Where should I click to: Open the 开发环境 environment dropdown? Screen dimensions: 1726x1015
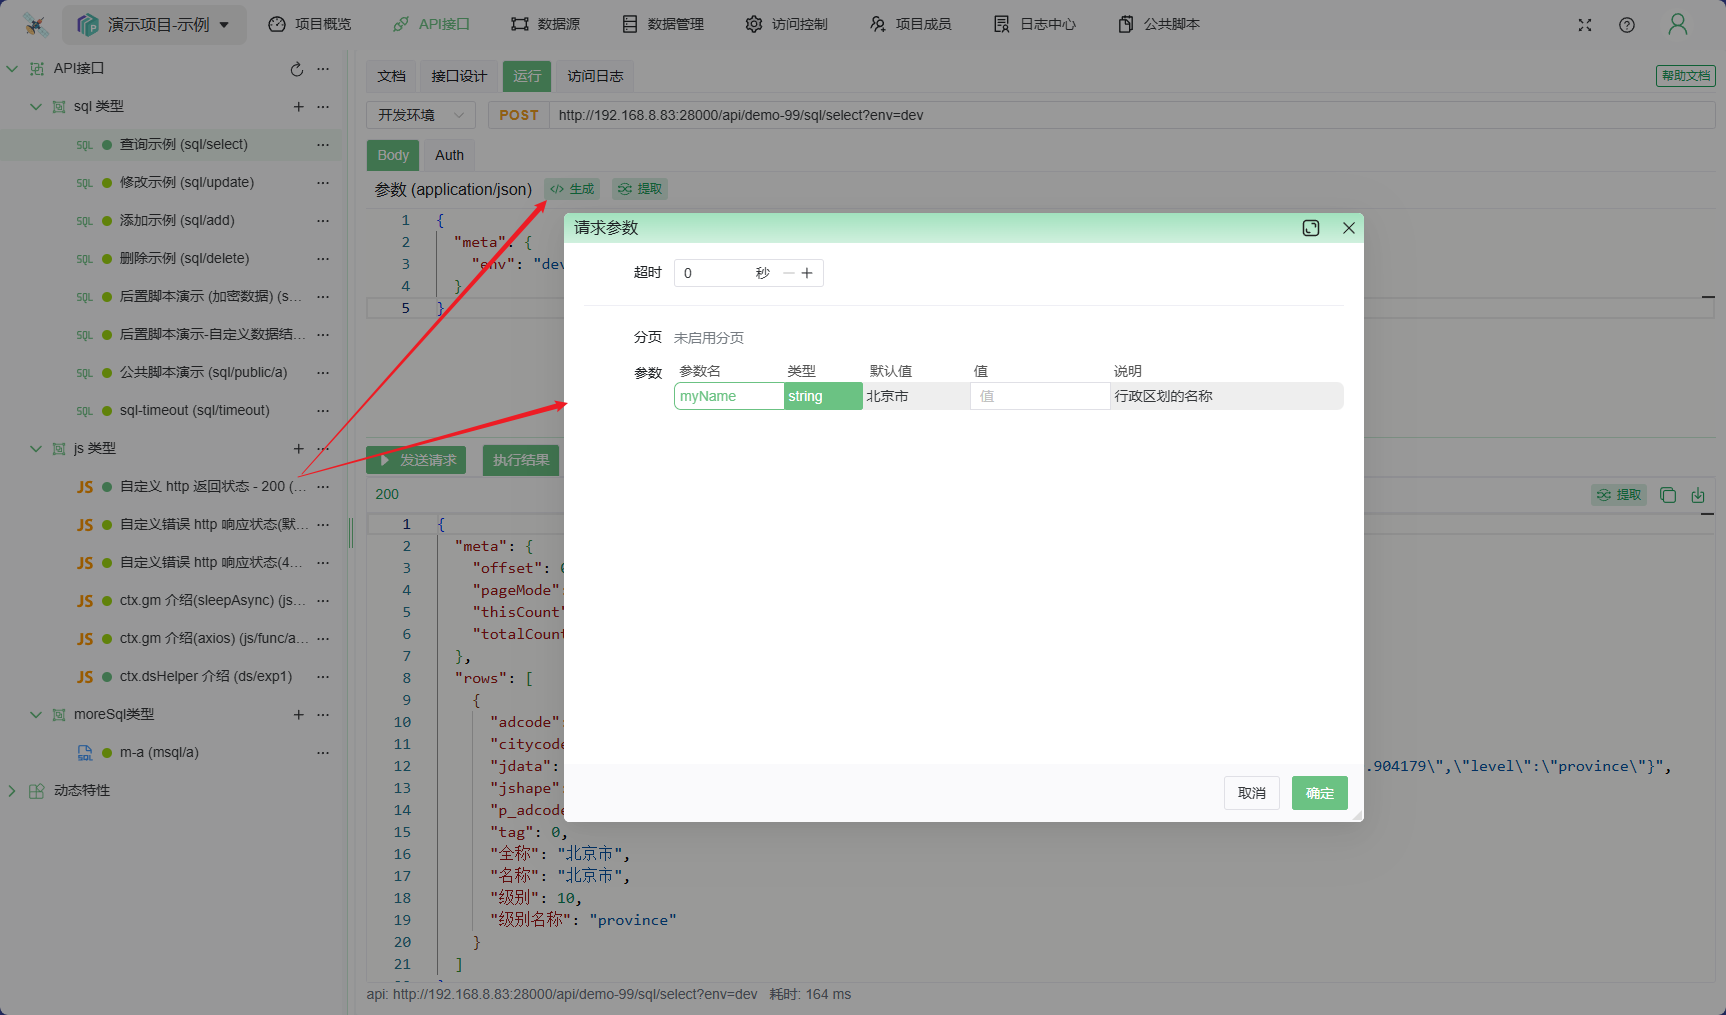coord(421,115)
